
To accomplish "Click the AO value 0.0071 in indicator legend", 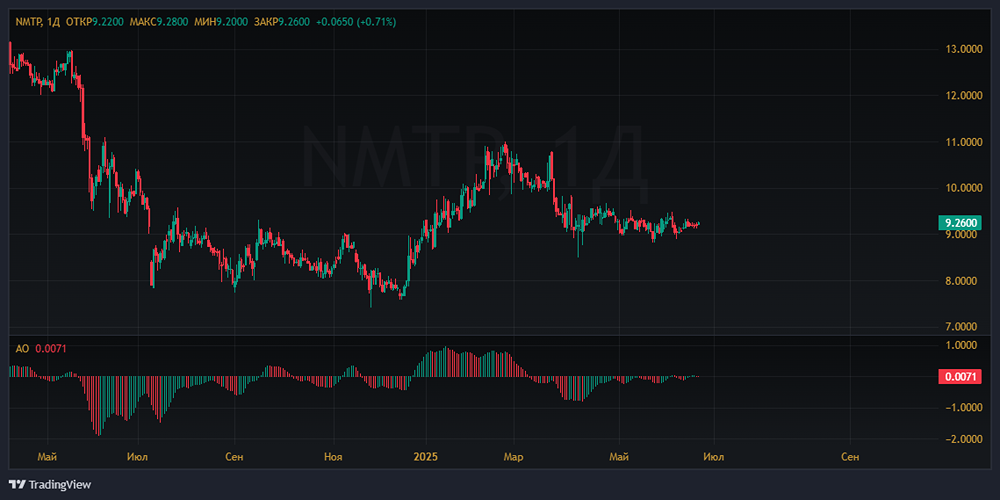I will coord(51,348).
